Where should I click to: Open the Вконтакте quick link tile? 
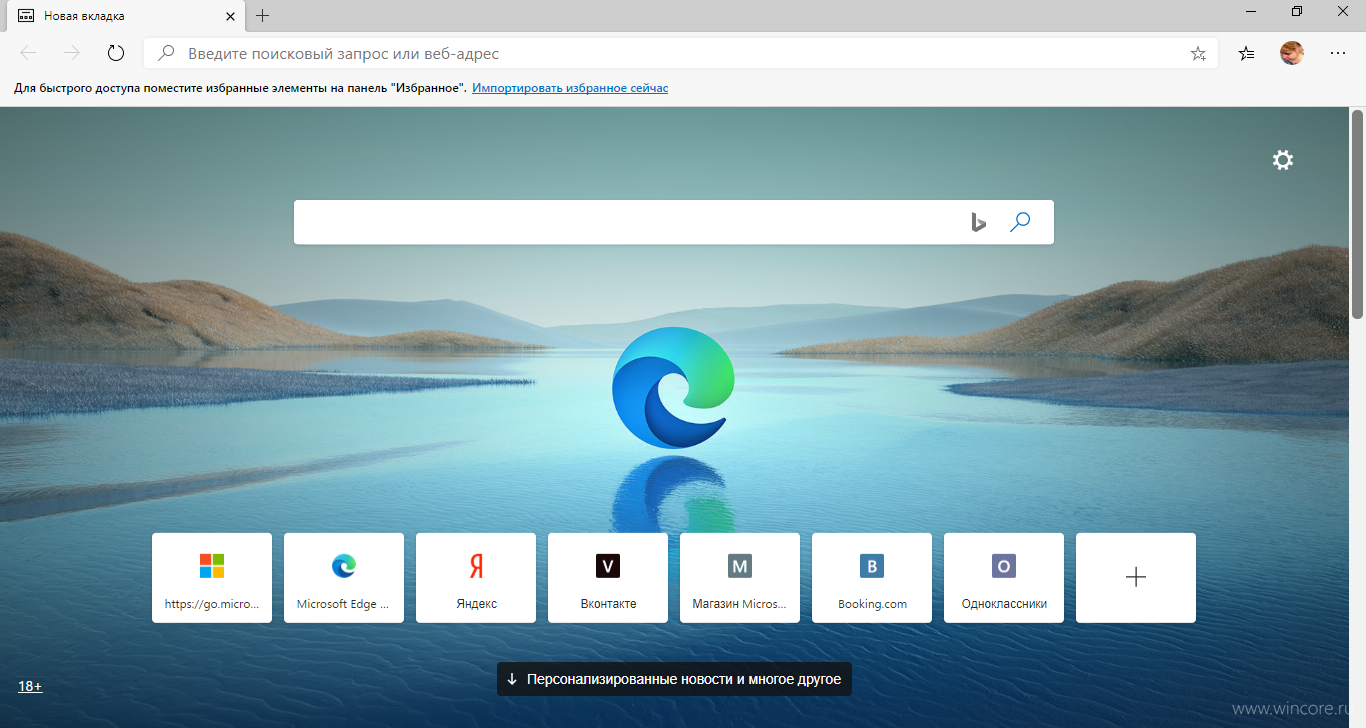pyautogui.click(x=608, y=578)
